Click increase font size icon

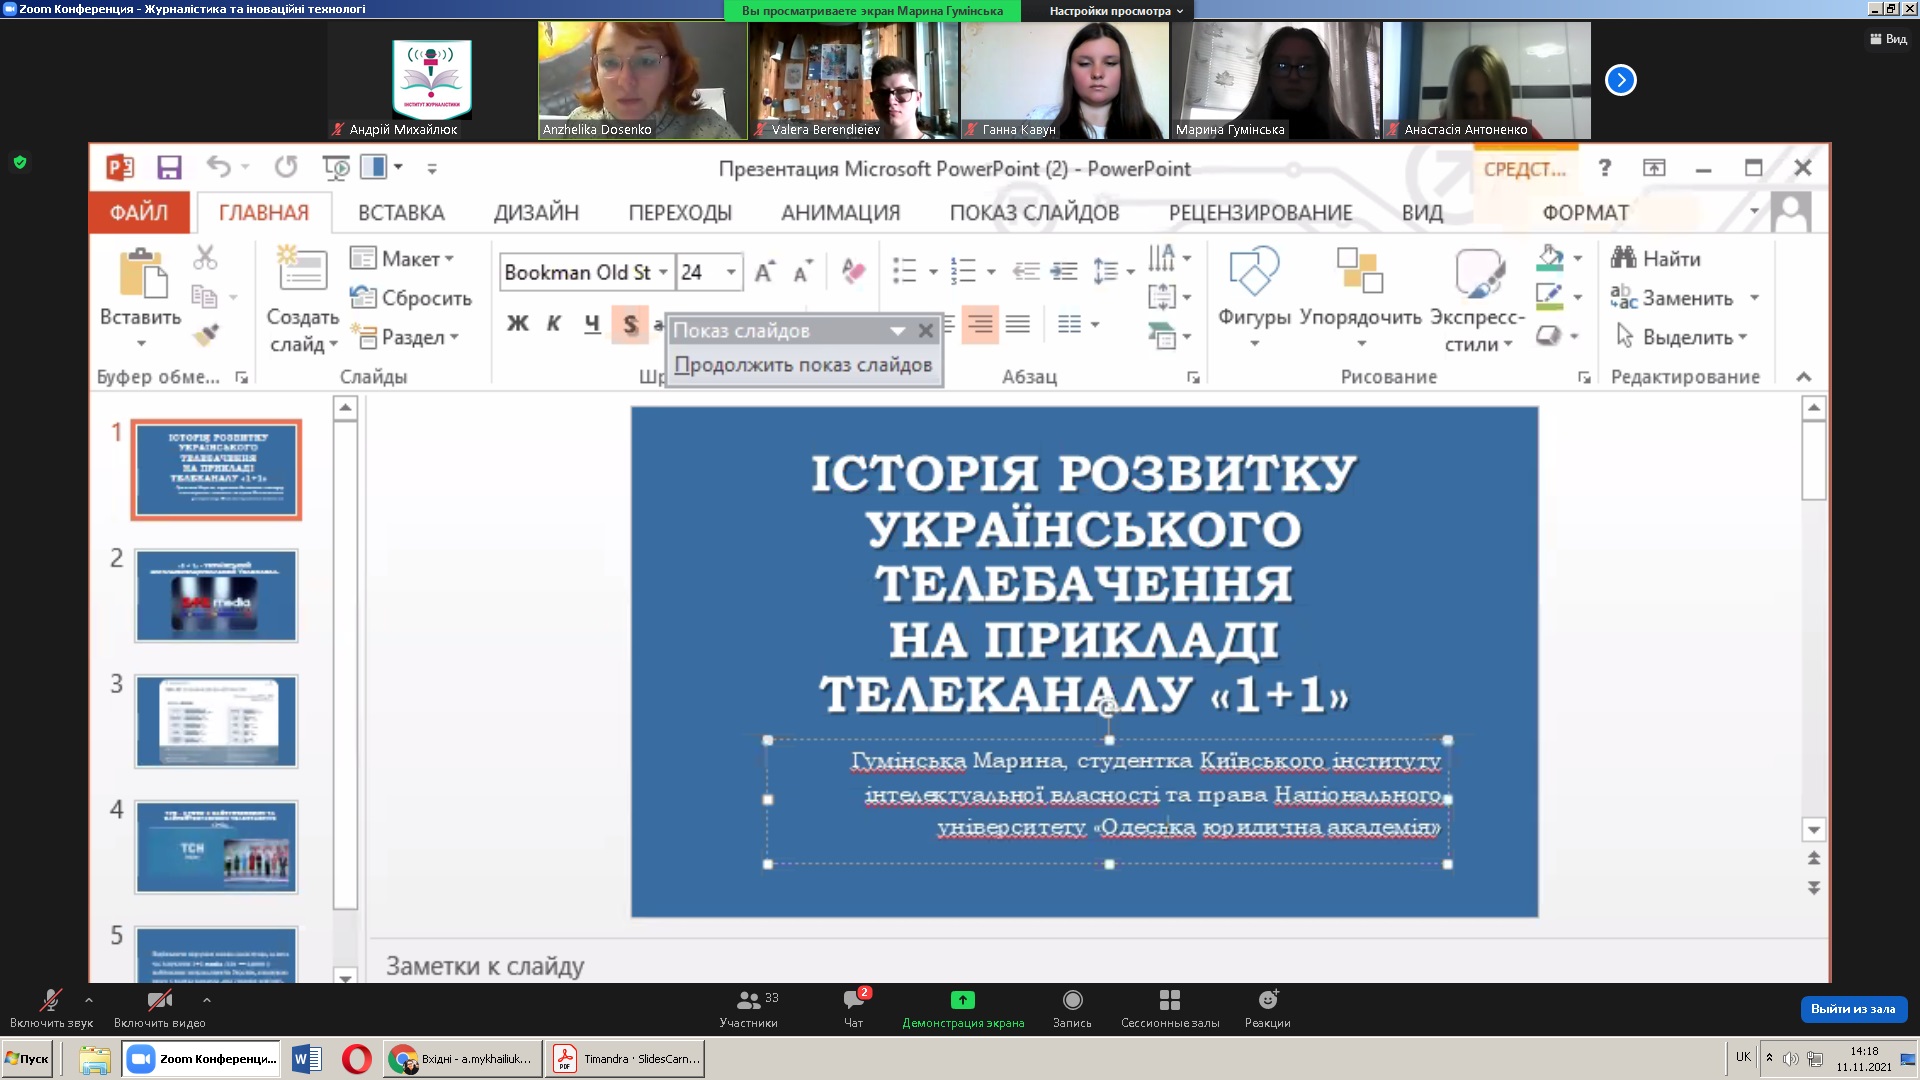coord(764,272)
